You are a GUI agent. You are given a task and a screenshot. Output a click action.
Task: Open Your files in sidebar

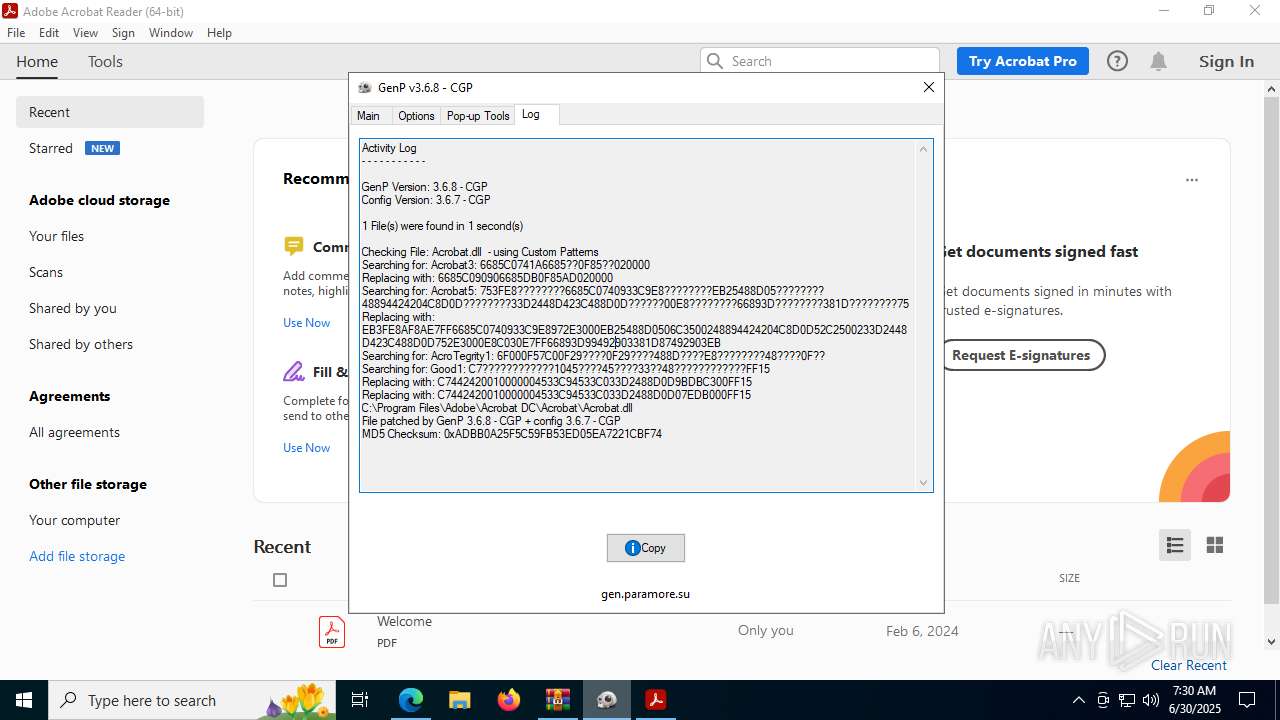tap(56, 236)
